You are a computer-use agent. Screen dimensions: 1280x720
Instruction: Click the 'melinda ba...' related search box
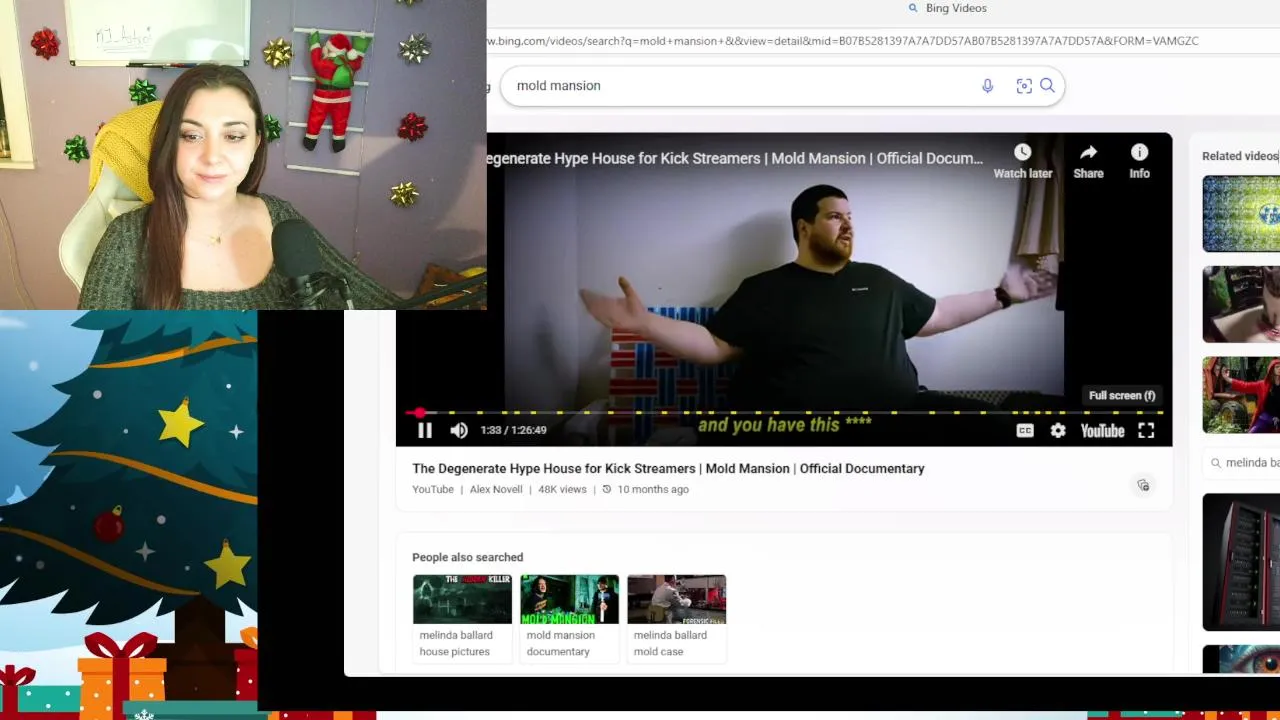click(1241, 463)
